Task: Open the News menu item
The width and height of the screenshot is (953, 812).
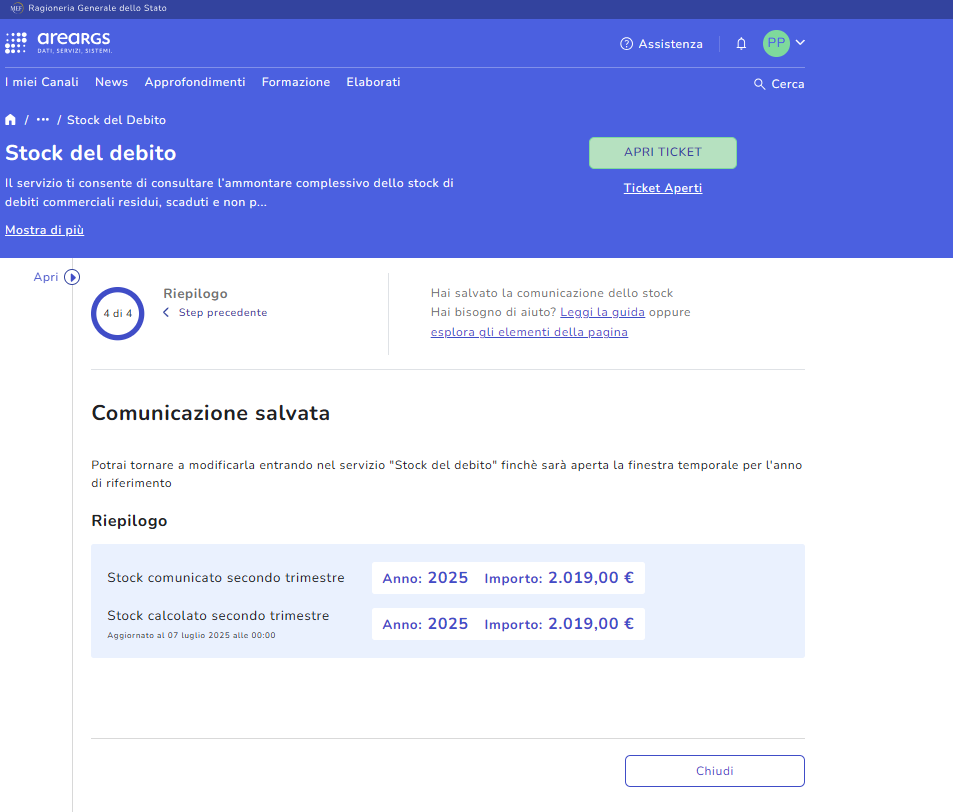Action: [111, 82]
